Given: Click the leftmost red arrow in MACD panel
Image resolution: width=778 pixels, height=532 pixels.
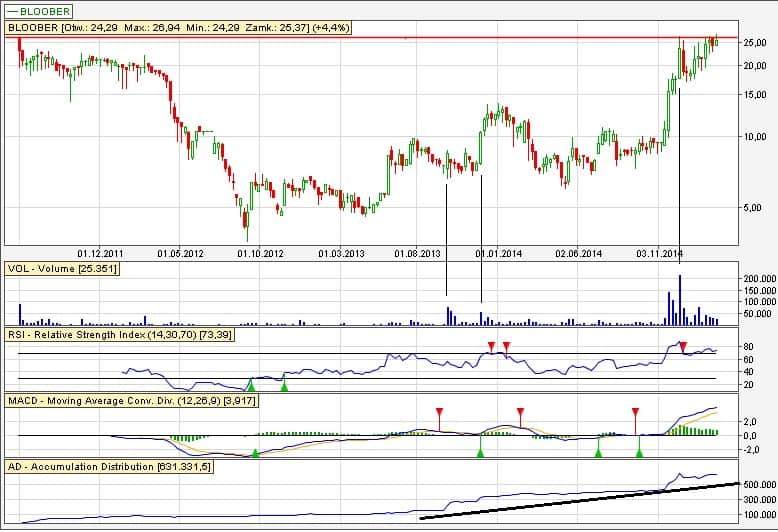Looking at the screenshot, I should (438, 412).
